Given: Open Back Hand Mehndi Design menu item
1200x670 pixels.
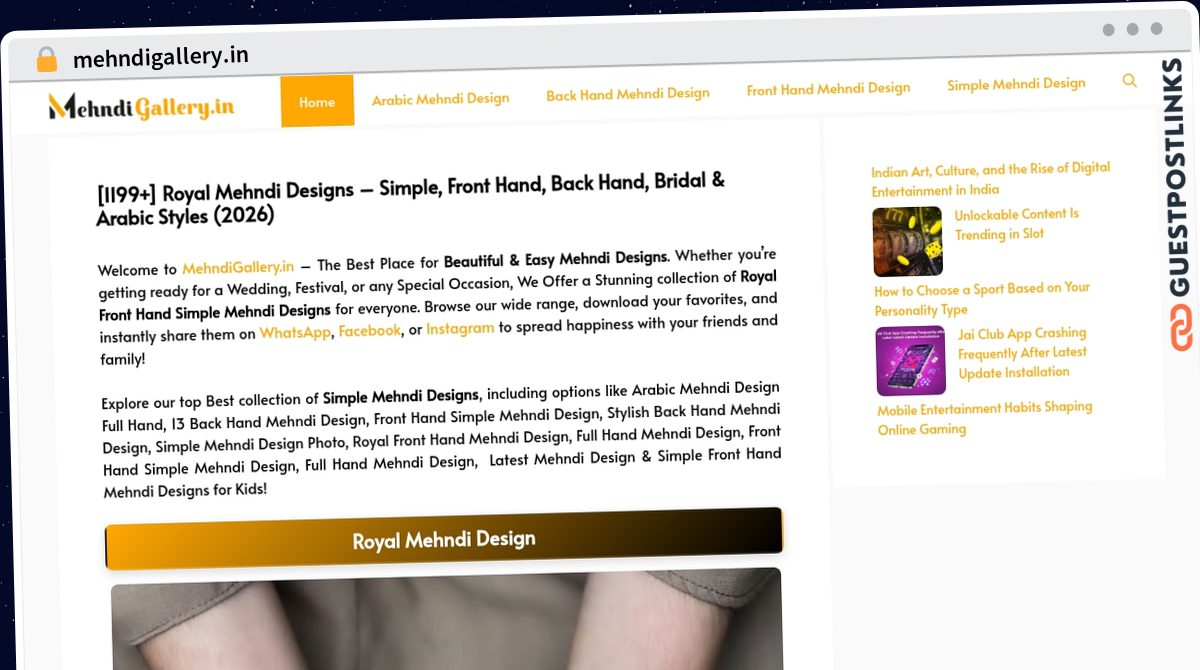Looking at the screenshot, I should tap(628, 94).
